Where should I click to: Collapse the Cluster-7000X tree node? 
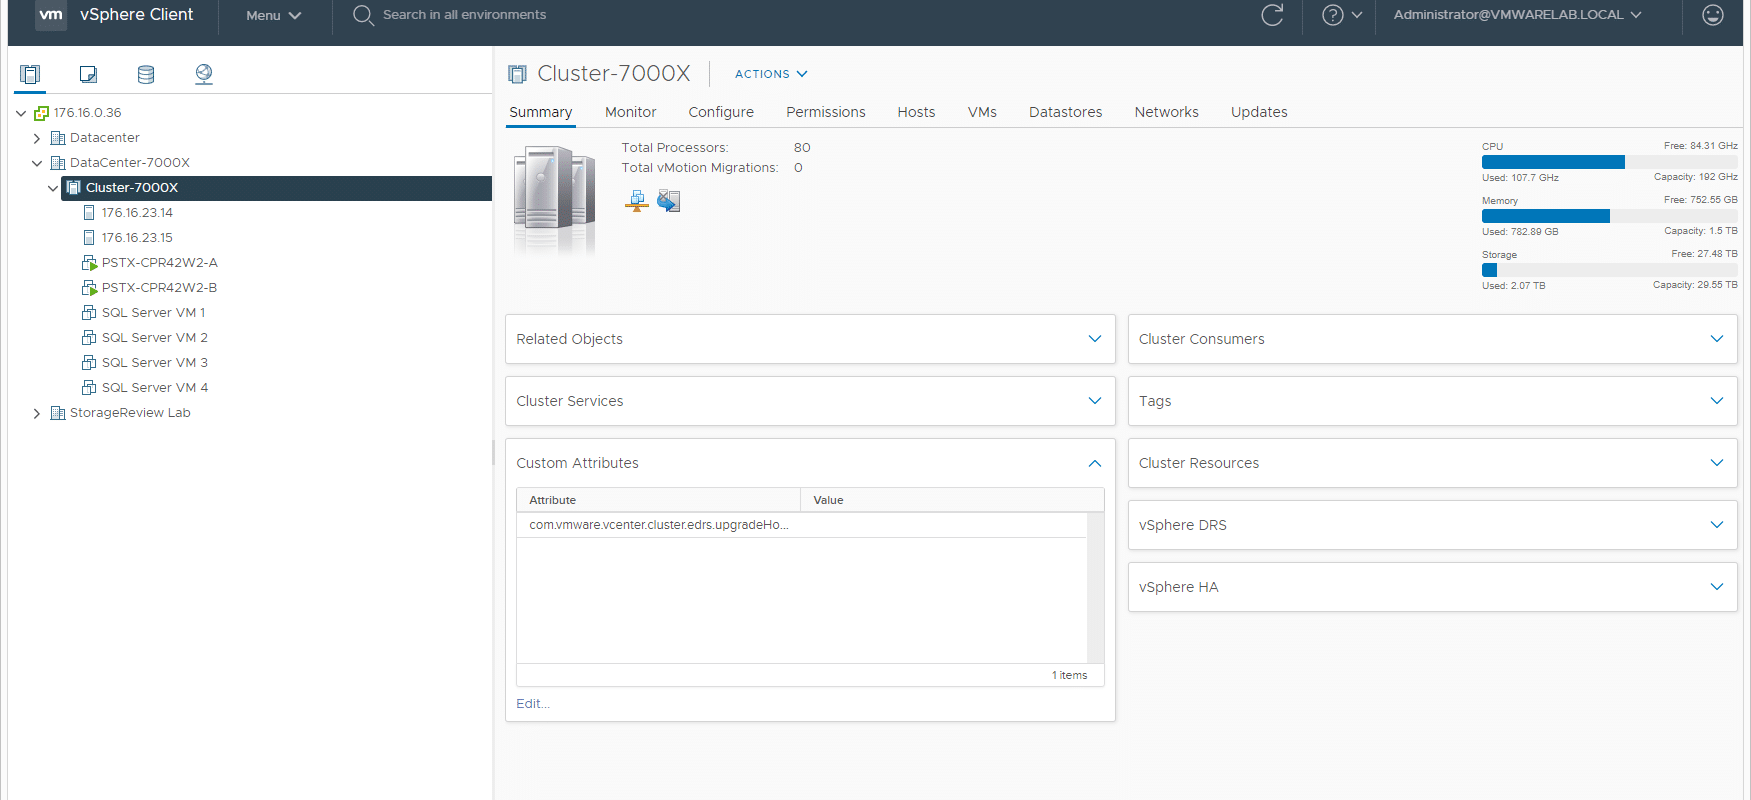pyautogui.click(x=53, y=188)
